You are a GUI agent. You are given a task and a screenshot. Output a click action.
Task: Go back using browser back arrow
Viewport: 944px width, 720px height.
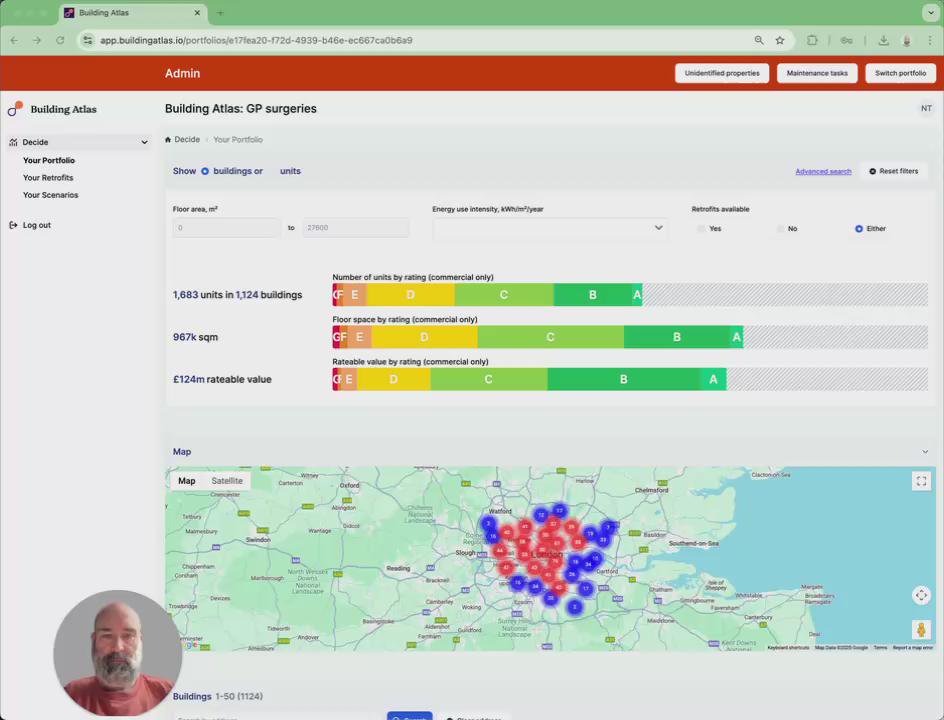(14, 40)
